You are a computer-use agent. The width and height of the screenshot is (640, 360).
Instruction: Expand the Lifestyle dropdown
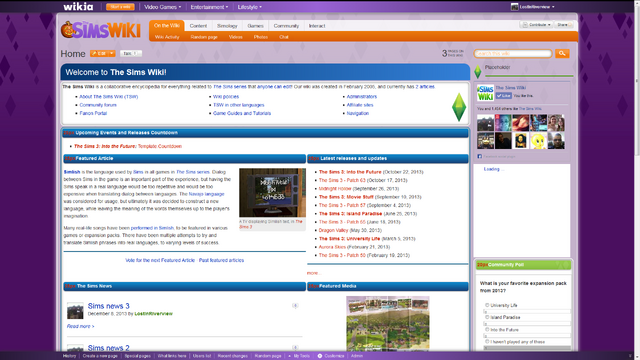click(x=249, y=7)
